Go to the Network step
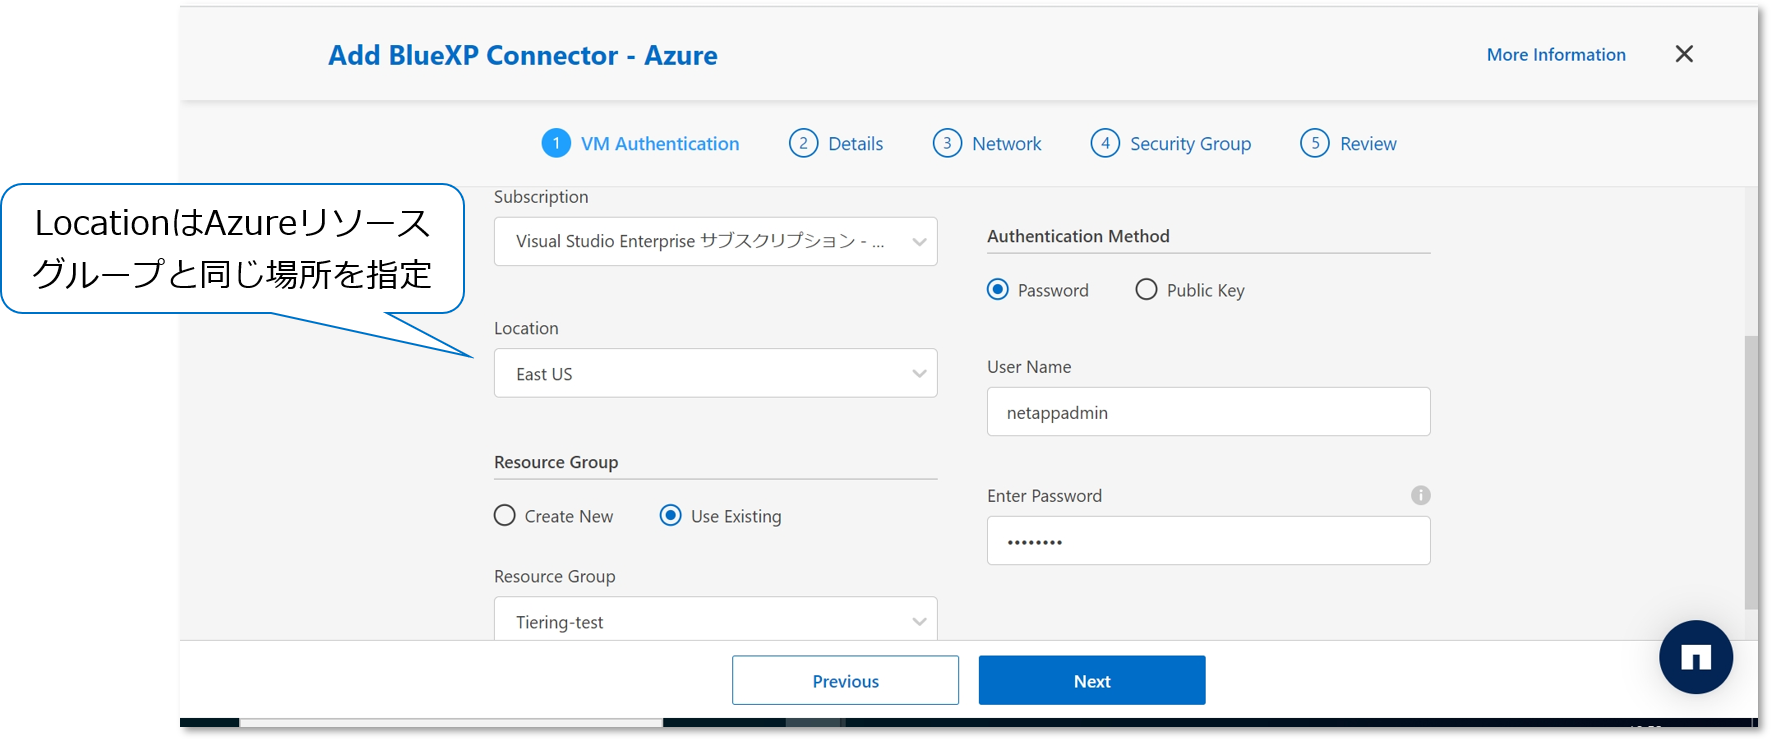 tap(1007, 144)
